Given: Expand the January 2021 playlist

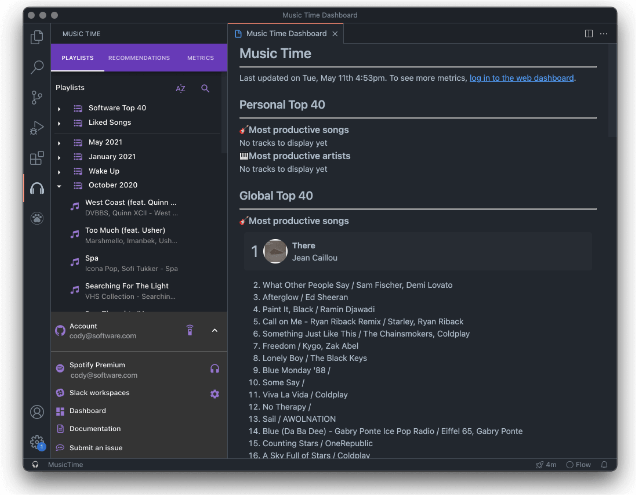Looking at the screenshot, I should coord(59,157).
